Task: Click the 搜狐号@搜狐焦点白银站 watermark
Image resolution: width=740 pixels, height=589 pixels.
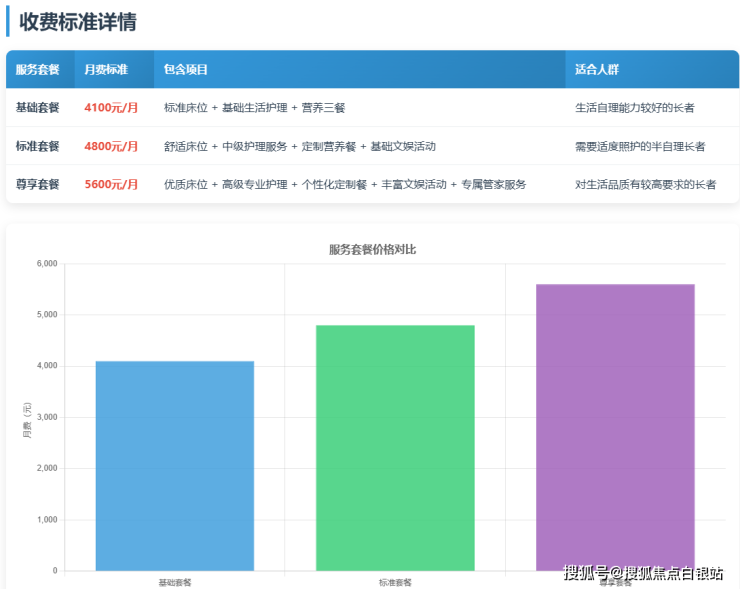Action: [x=643, y=573]
